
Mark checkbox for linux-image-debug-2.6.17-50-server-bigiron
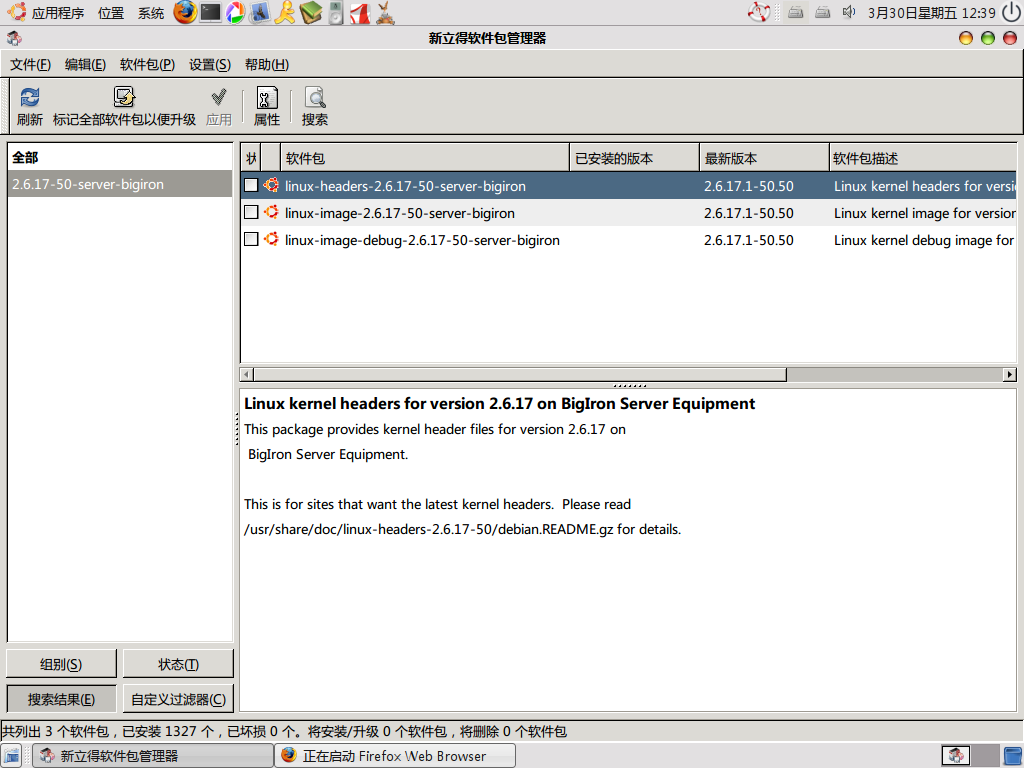tap(251, 239)
